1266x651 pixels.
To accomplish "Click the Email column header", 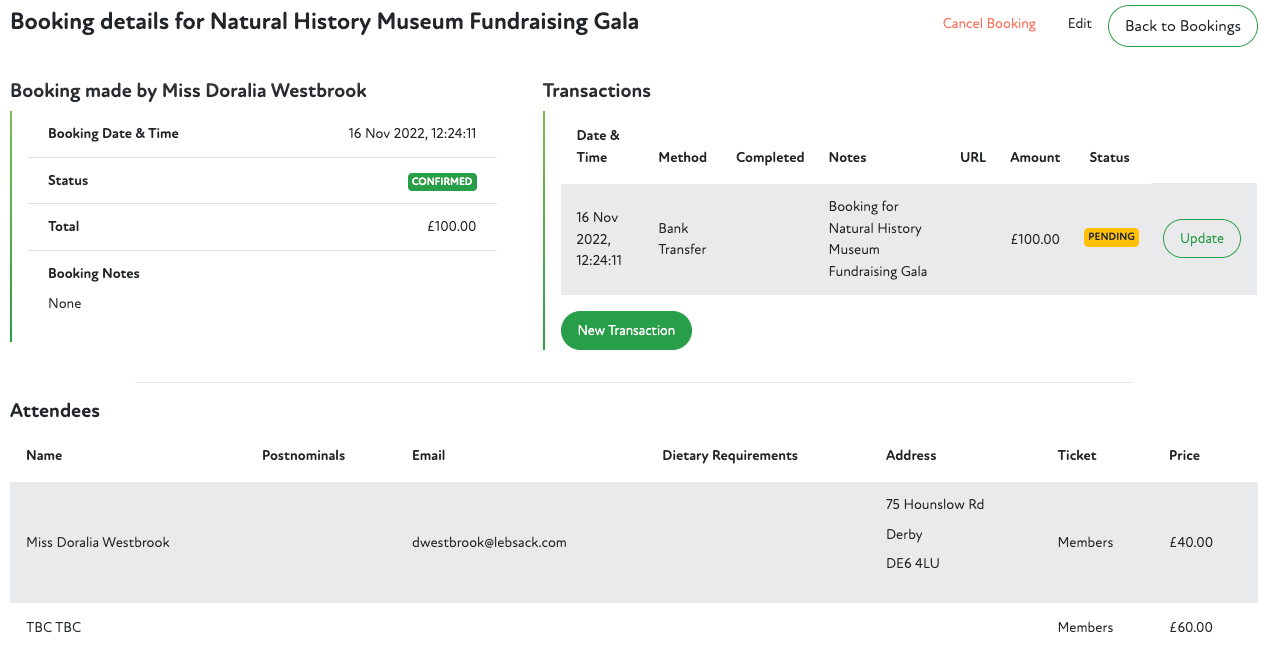I will [428, 456].
